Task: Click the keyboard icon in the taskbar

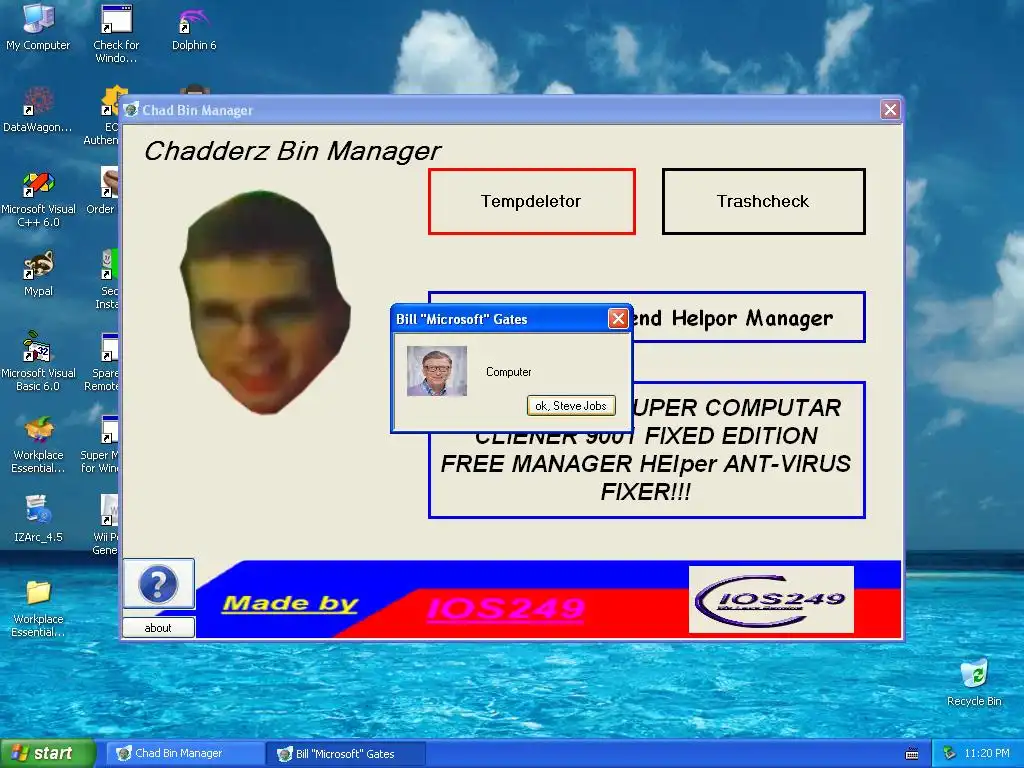Action: pos(912,754)
